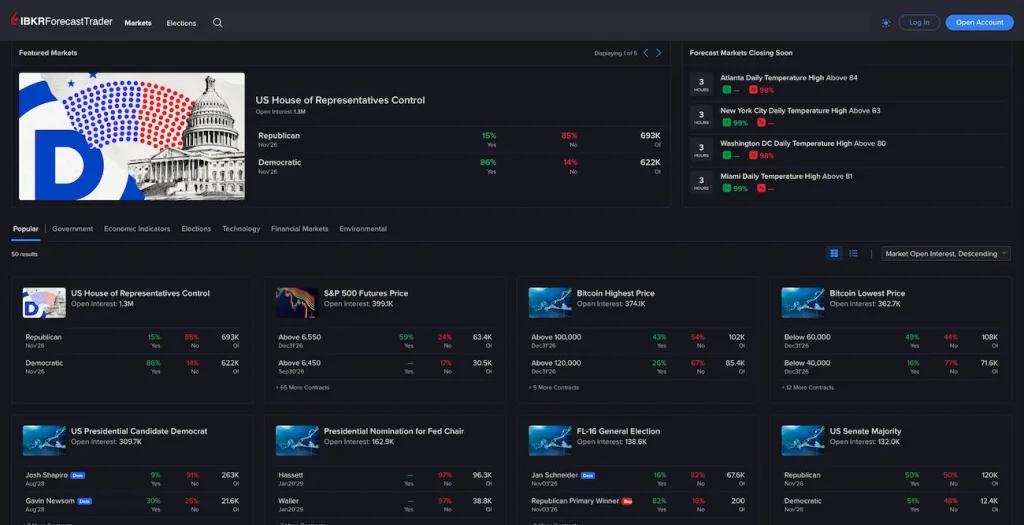
Task: Open US Senate Majority card icon
Action: [x=803, y=441]
